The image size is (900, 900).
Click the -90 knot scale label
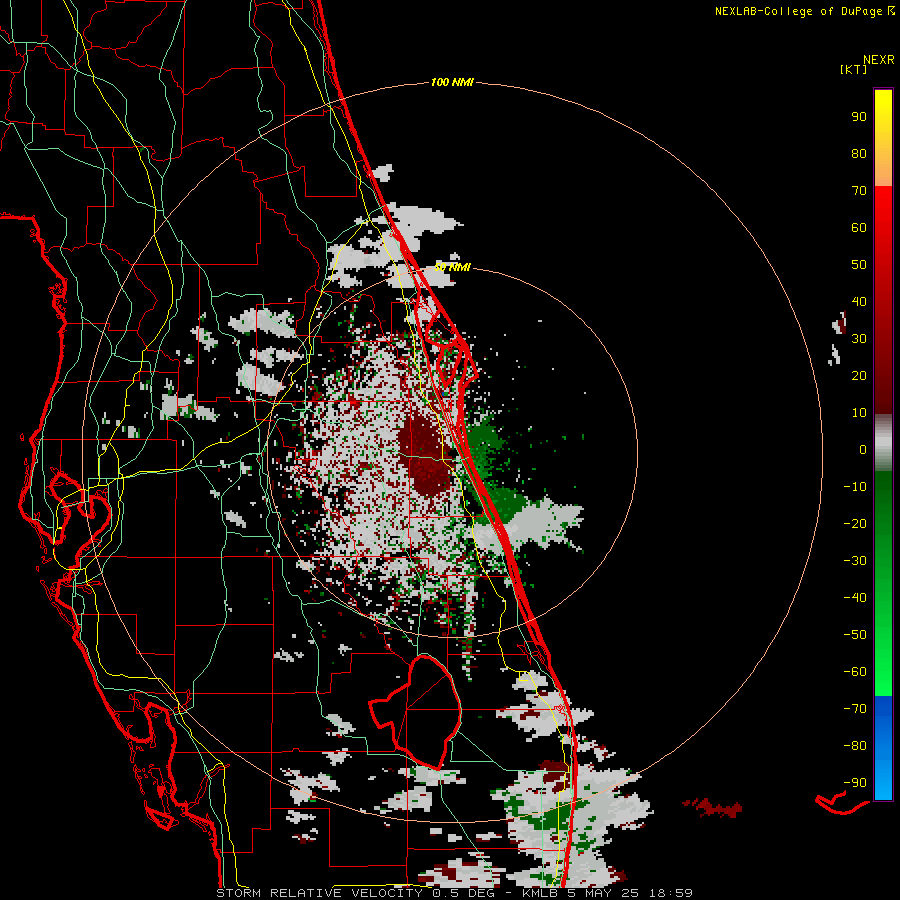(x=855, y=783)
